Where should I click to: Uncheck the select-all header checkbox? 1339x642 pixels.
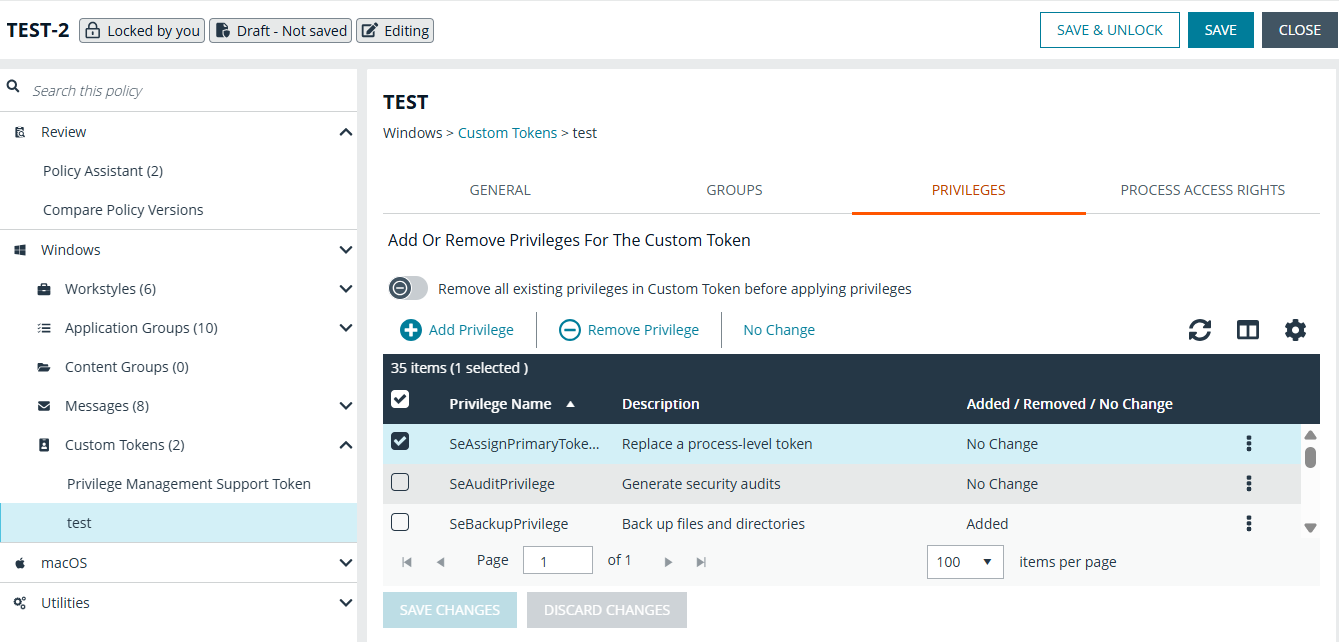tap(400, 399)
